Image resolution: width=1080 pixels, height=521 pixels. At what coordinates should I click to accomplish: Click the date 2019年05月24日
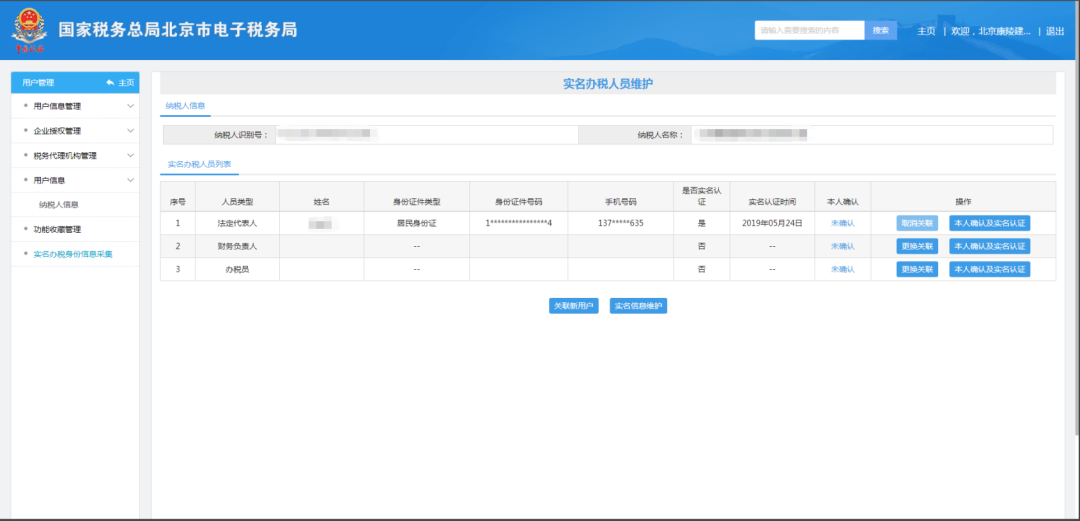click(772, 223)
